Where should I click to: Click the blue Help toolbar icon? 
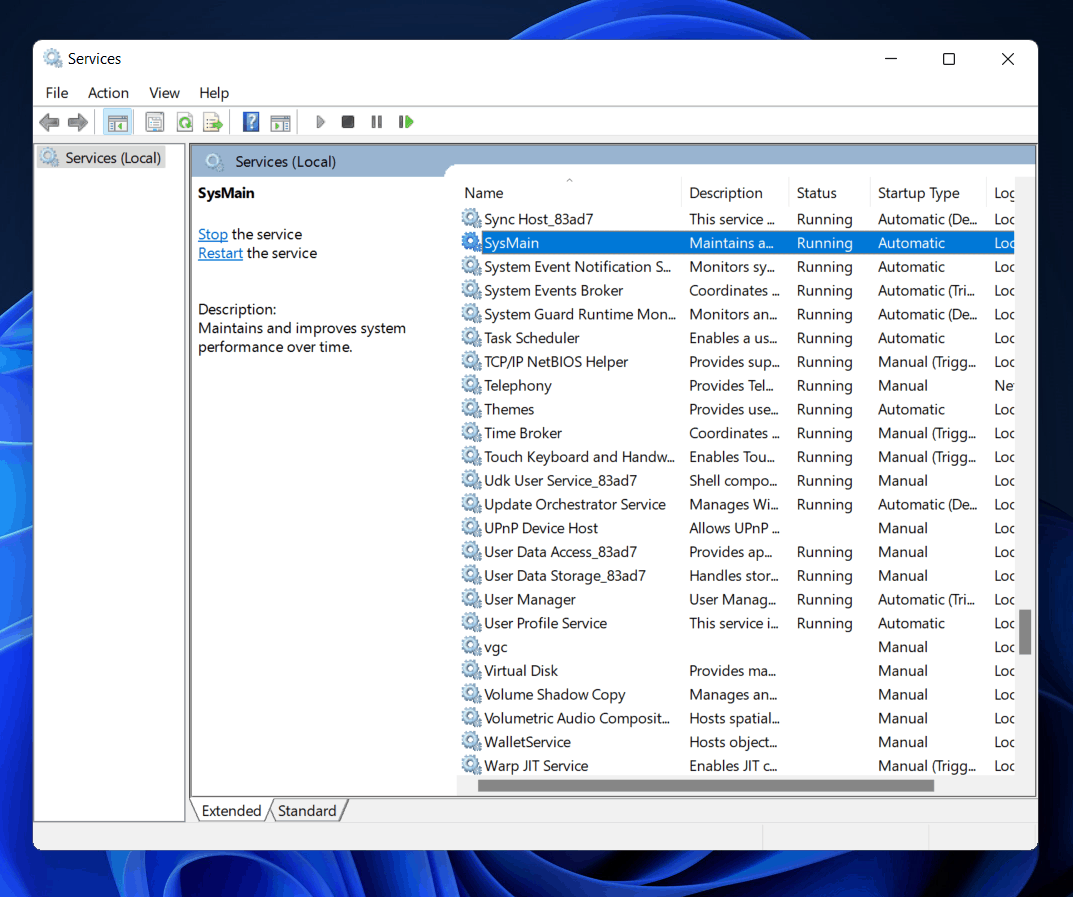(251, 122)
